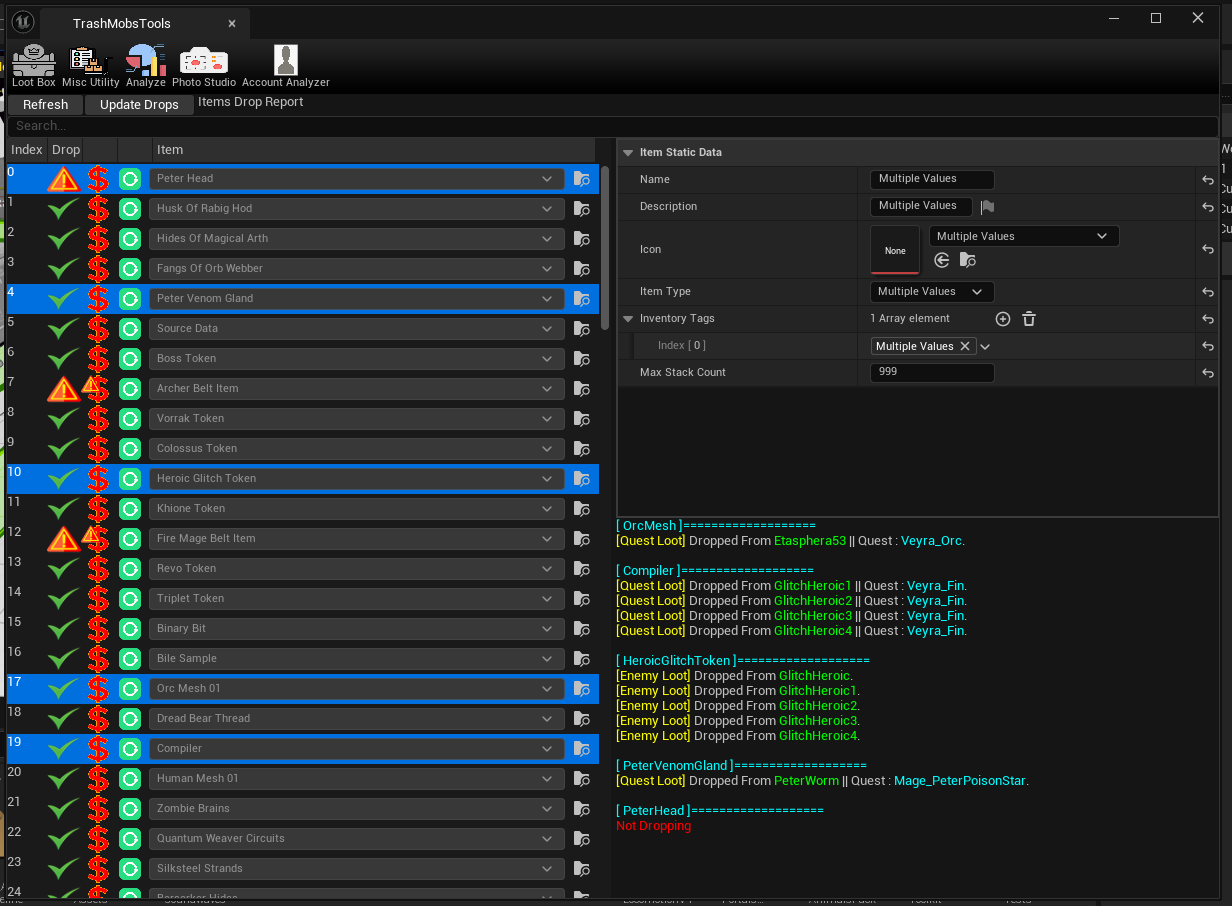Viewport: 1232px width, 906px height.
Task: Open the Inventory Tags Index 0 options chevron
Action: click(985, 346)
